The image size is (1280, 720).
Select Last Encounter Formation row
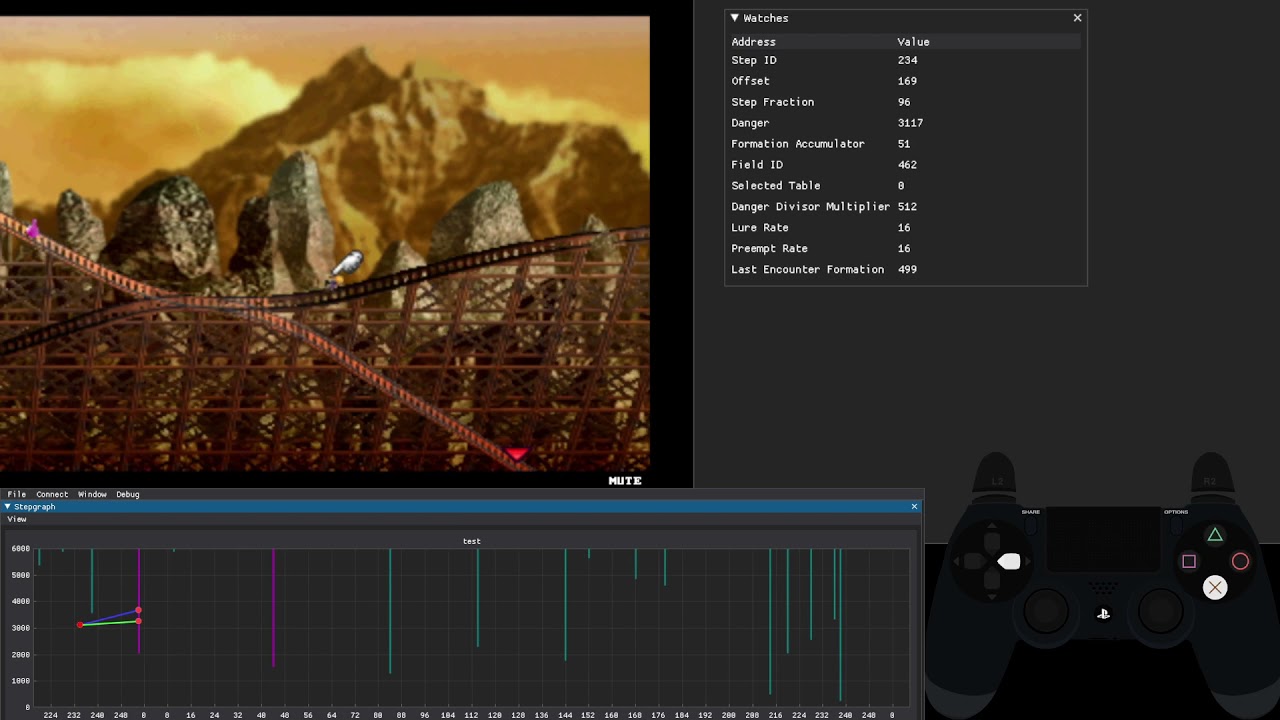tap(905, 270)
